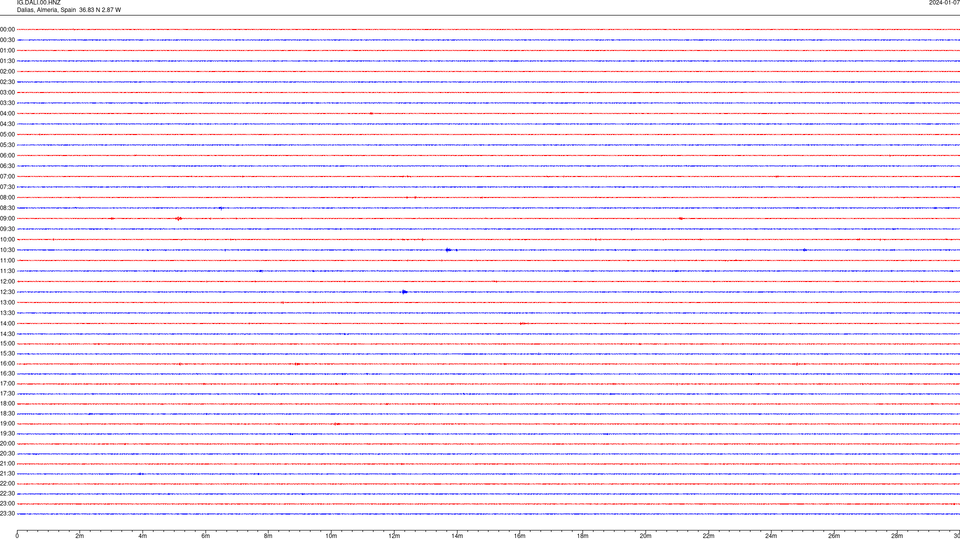Click the 8m axis tick label

click(268, 536)
